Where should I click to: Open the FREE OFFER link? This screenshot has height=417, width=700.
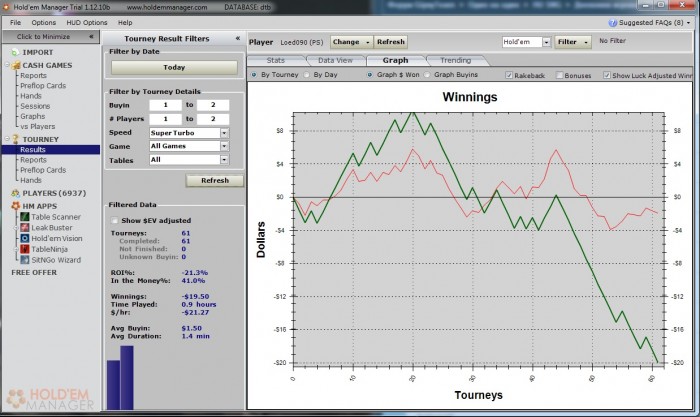pos(34,272)
